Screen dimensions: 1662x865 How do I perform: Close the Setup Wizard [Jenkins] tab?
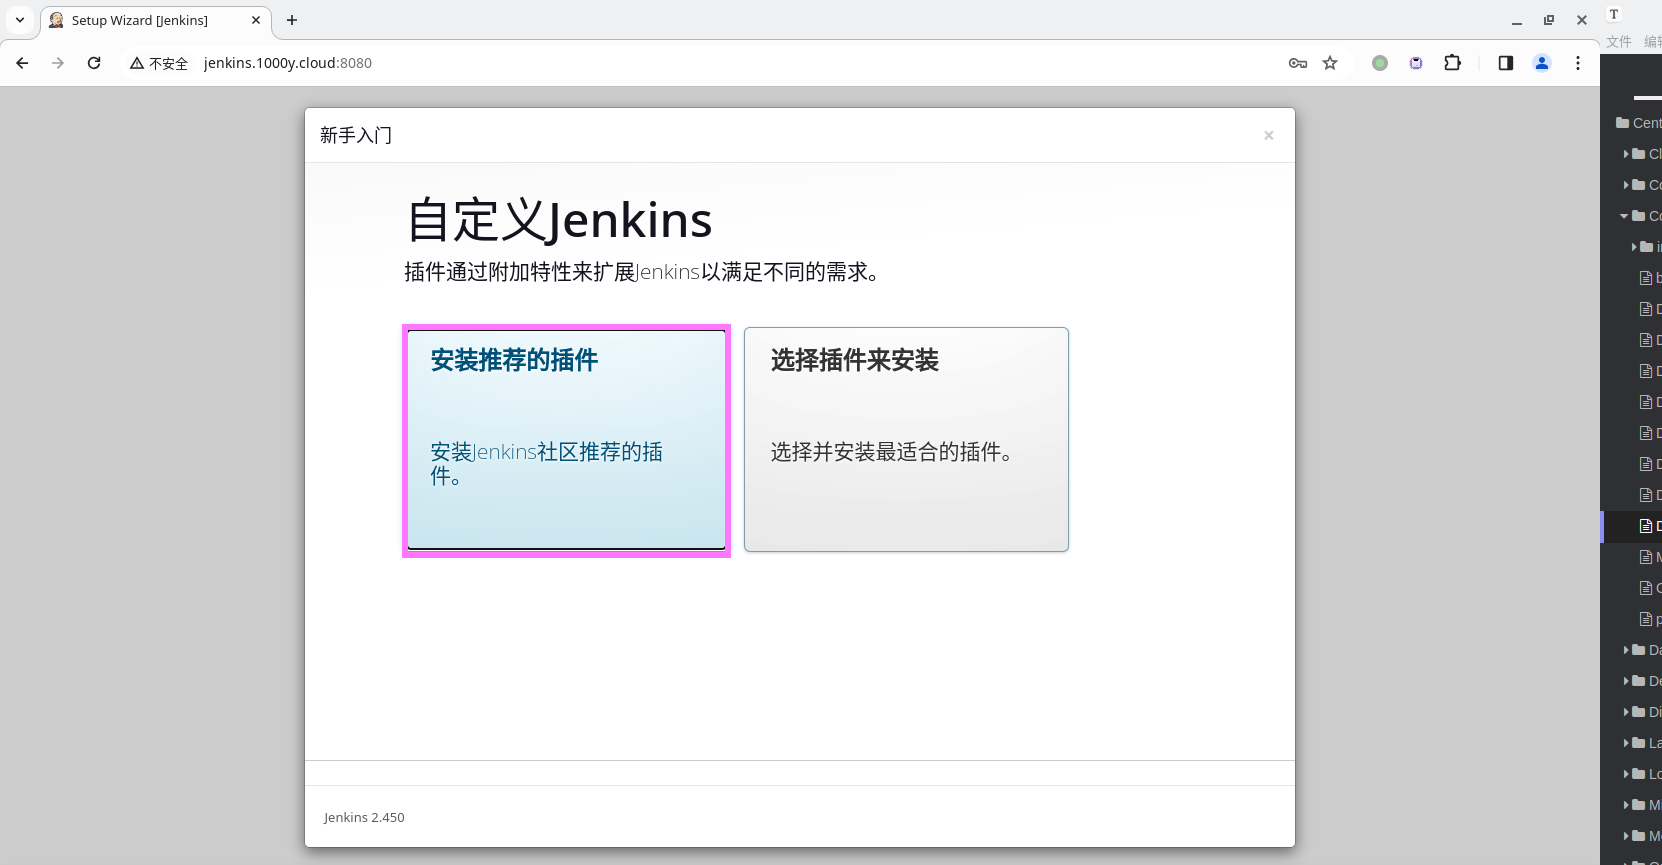256,20
